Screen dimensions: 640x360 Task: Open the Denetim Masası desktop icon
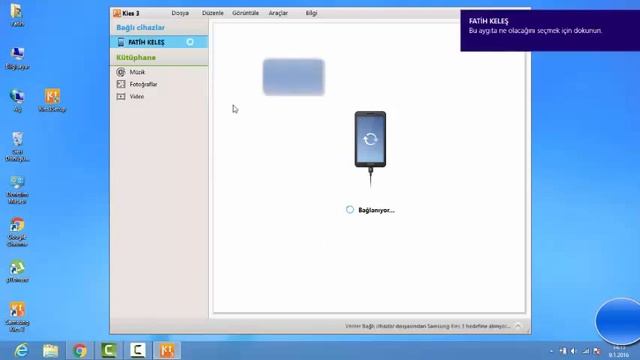coord(17,189)
